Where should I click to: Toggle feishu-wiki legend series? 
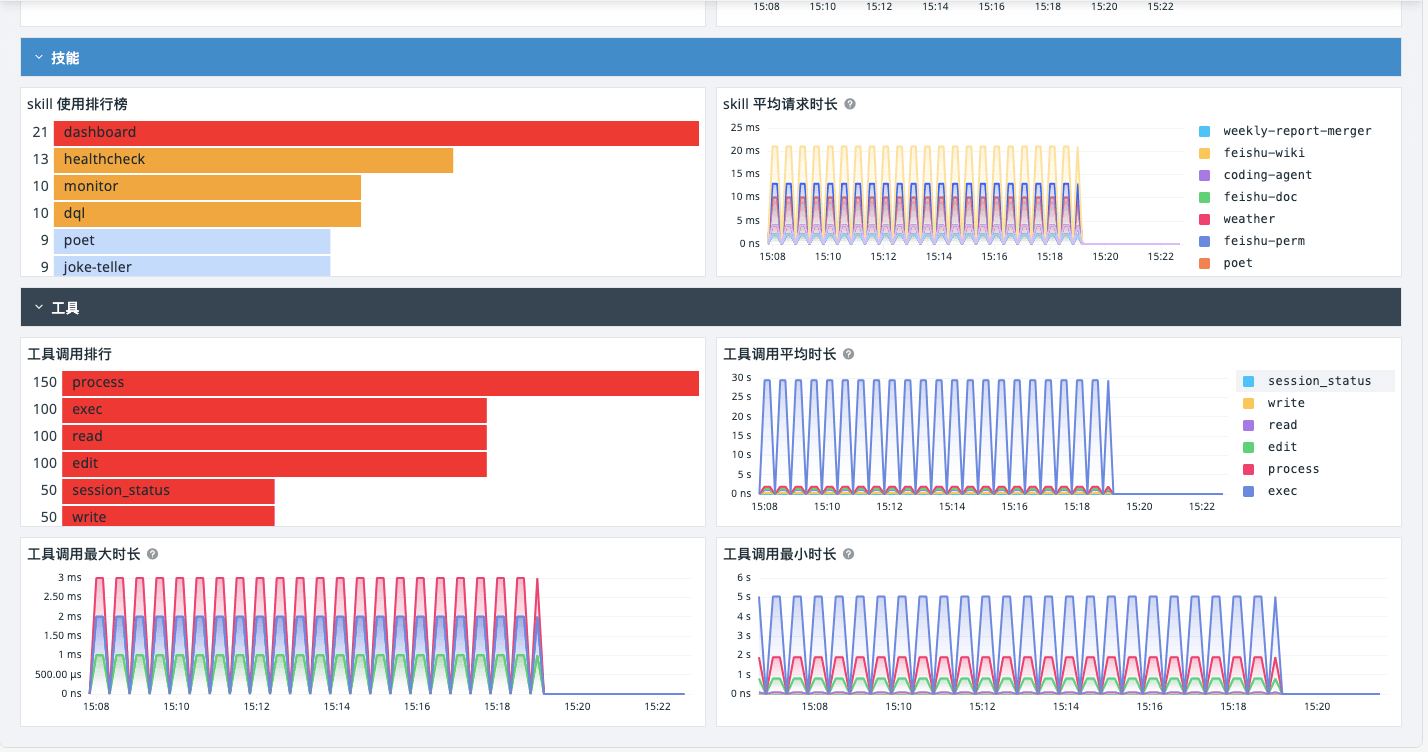(1264, 153)
